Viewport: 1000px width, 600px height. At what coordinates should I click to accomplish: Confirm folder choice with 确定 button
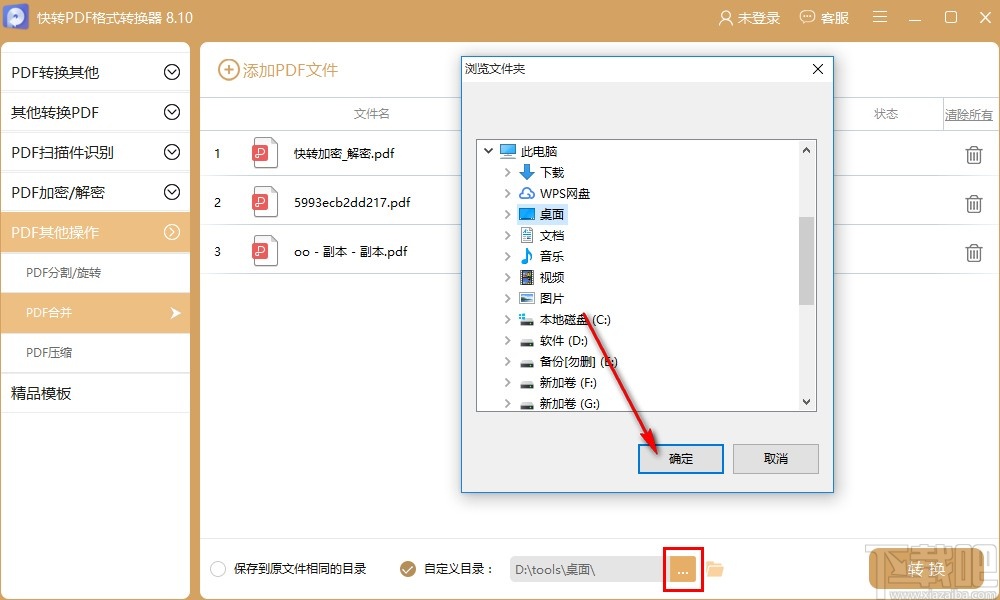point(680,459)
